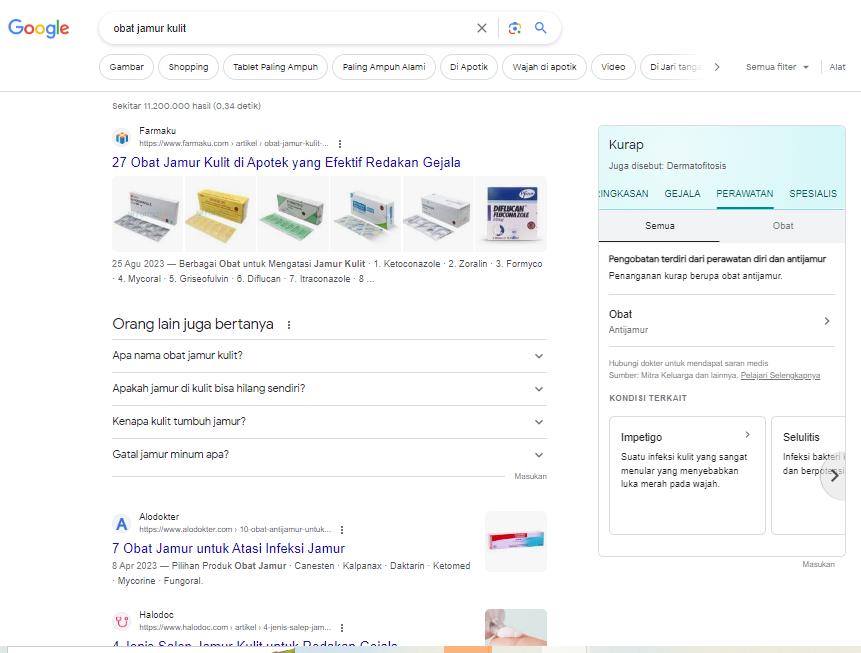Open the yellow medicine box thumbnail
Viewport: 861px width, 653px height.
click(220, 214)
